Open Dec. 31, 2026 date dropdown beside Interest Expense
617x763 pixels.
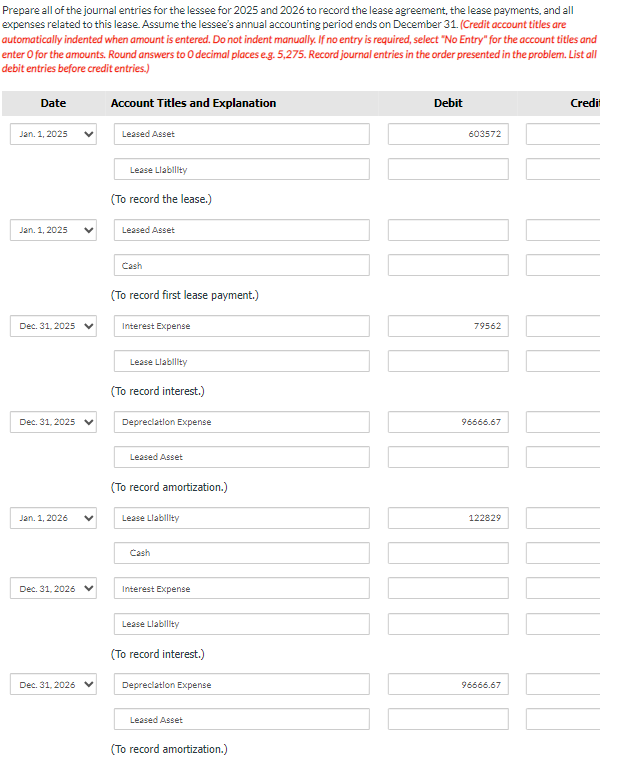(53, 589)
